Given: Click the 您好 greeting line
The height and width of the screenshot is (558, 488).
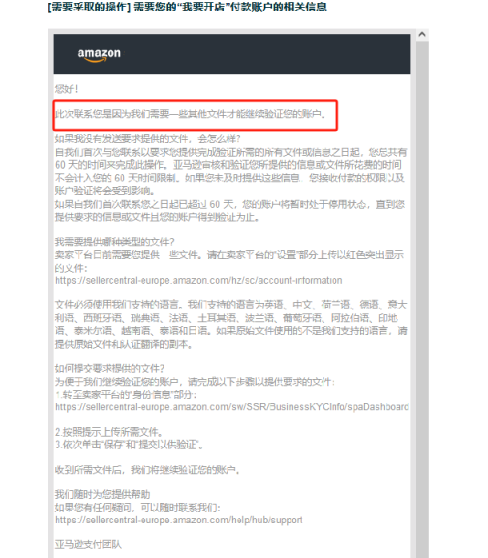Looking at the screenshot, I should click(x=67, y=89).
